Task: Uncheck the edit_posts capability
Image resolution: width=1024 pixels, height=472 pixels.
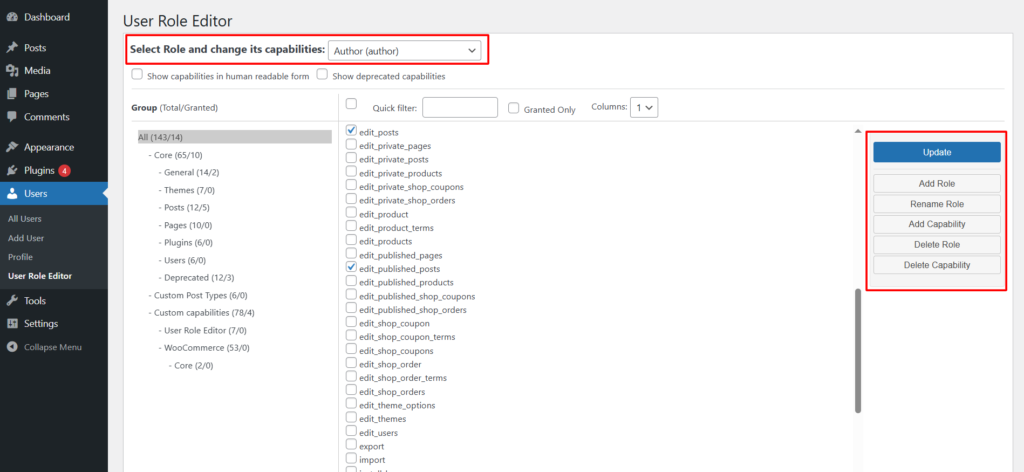Action: pyautogui.click(x=351, y=131)
